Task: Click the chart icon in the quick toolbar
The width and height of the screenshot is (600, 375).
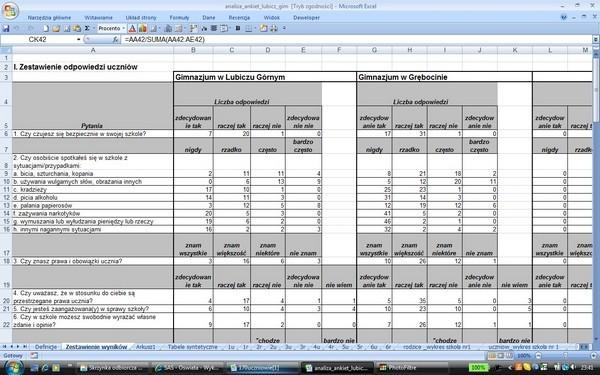Action: tap(143, 28)
